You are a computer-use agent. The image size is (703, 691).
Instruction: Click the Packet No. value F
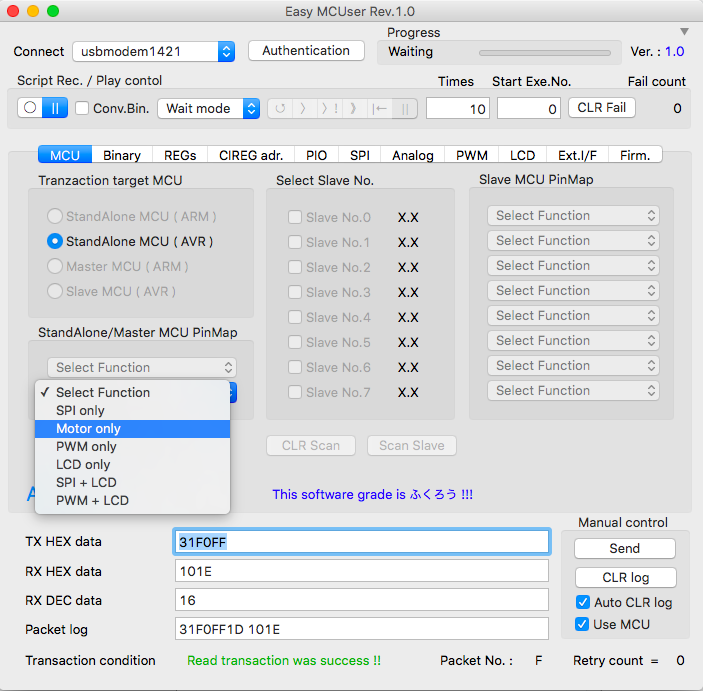point(538,661)
